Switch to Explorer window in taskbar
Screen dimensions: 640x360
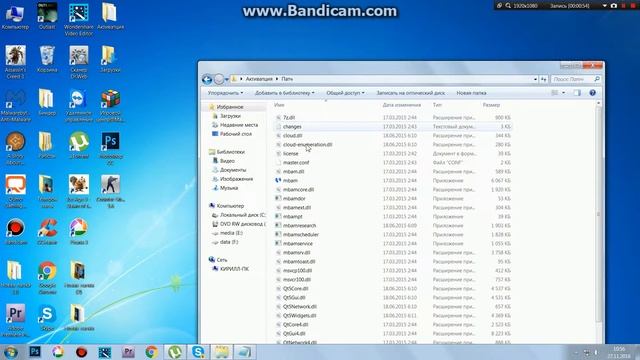(222, 352)
